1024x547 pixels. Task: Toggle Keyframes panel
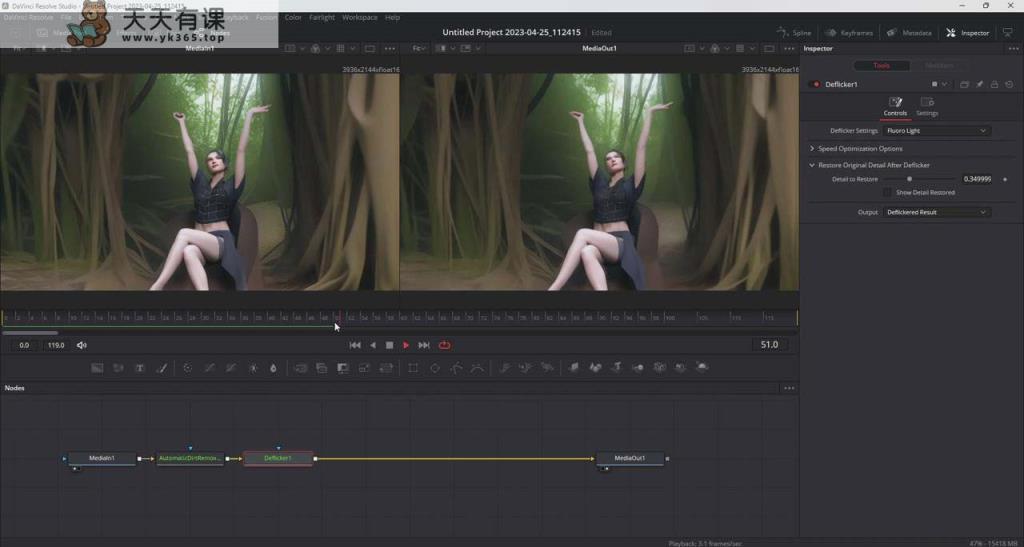tap(849, 33)
